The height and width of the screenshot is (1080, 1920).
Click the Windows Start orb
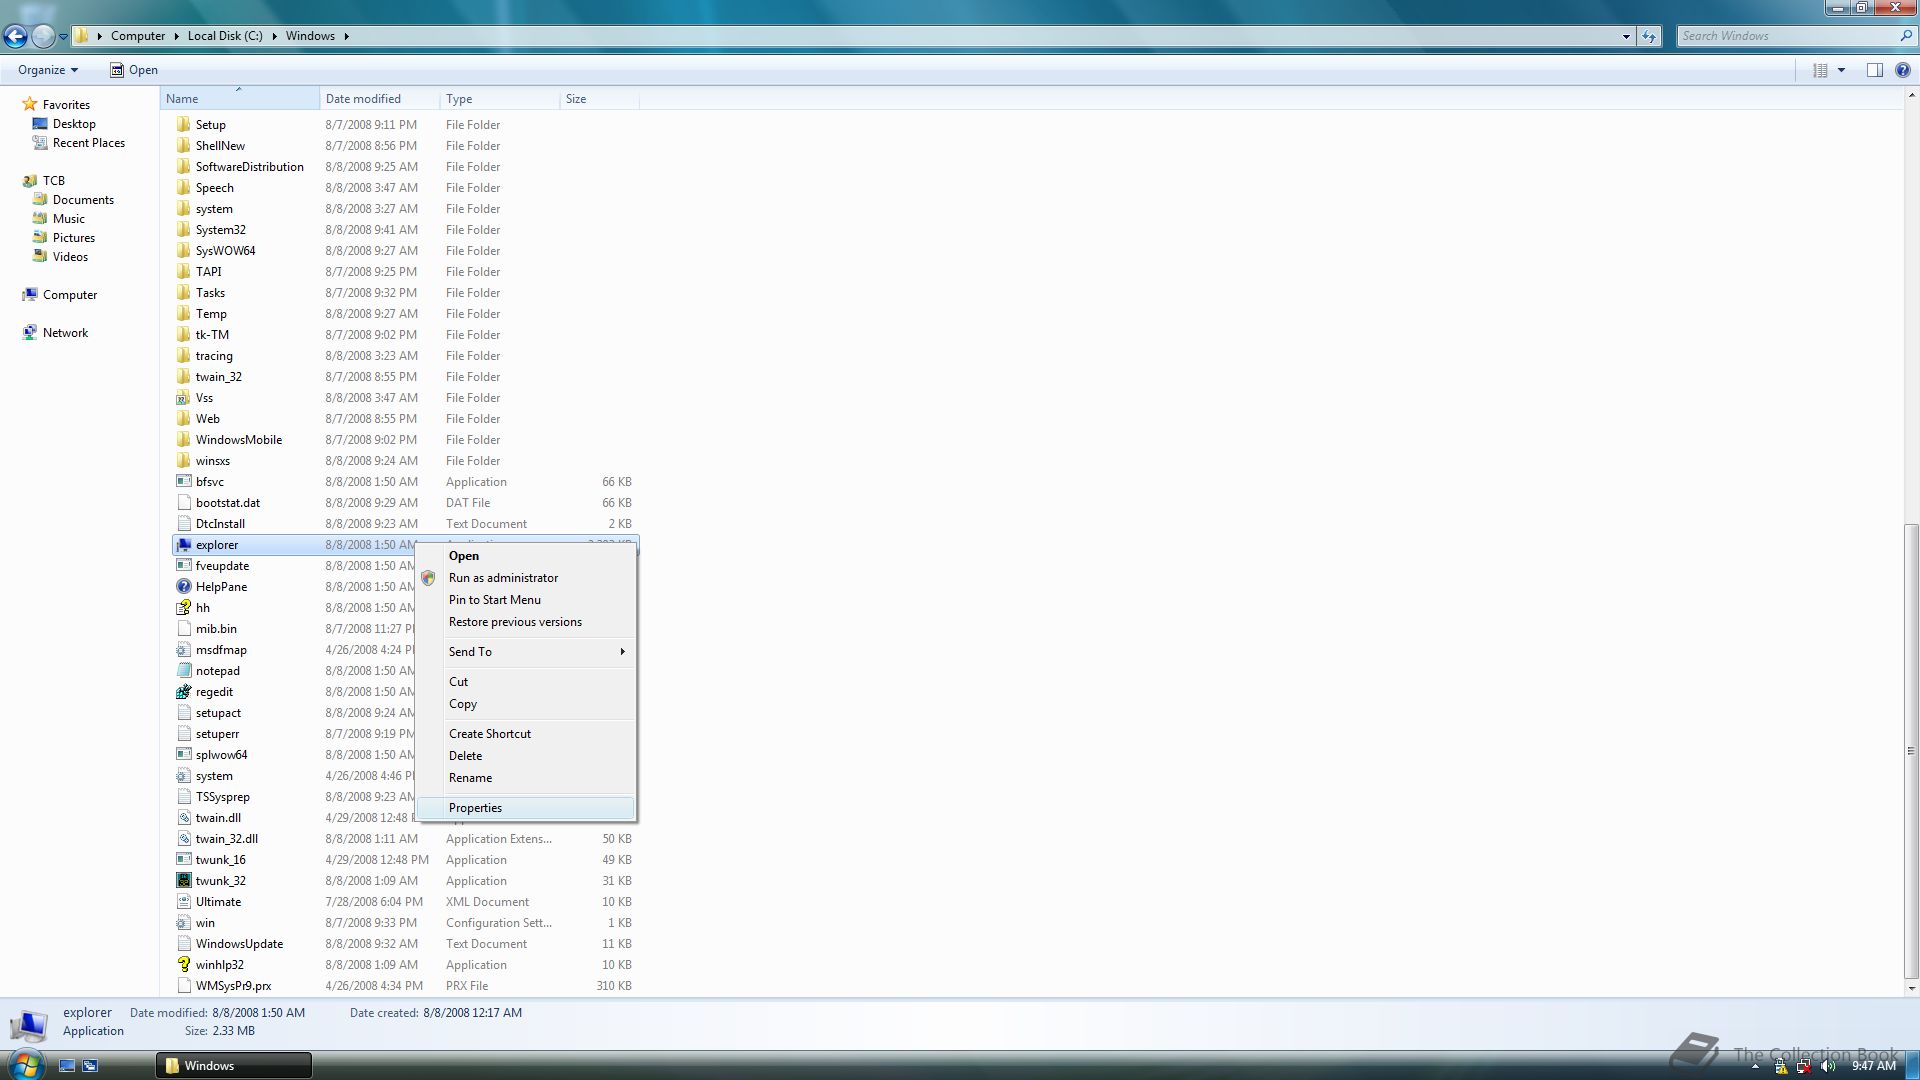click(25, 1064)
